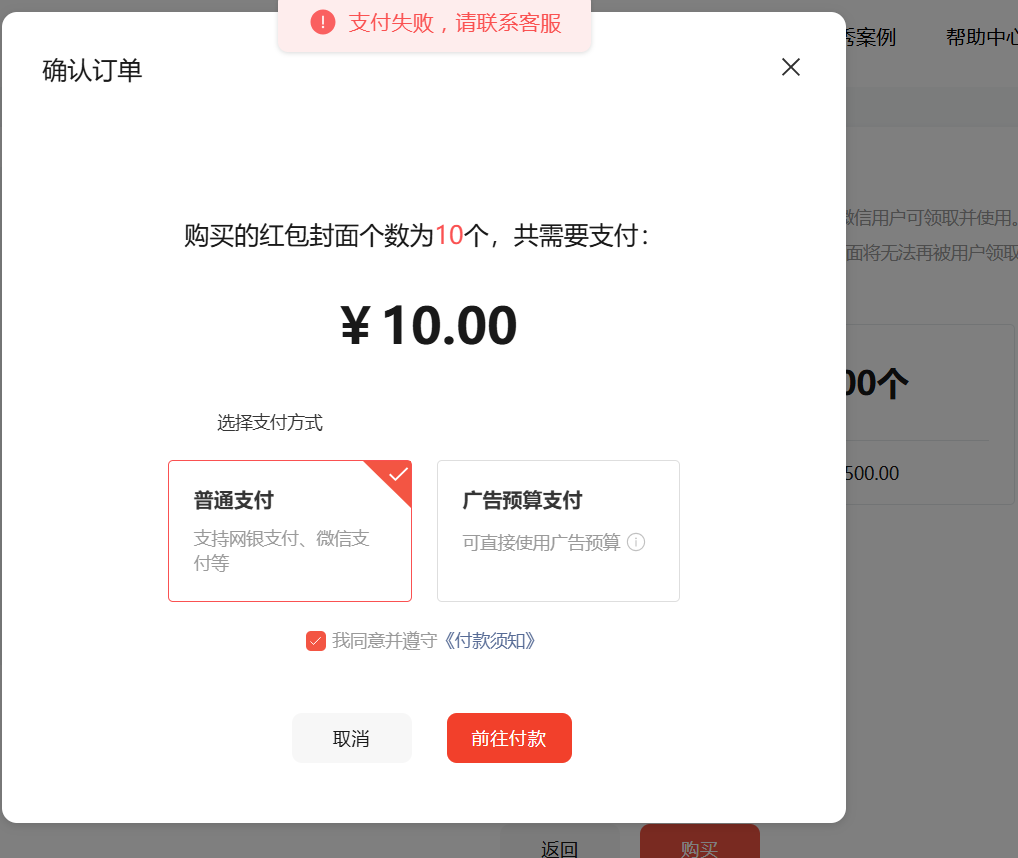Image resolution: width=1018 pixels, height=858 pixels.
Task: Click the 前往付款 button
Action: pos(509,738)
